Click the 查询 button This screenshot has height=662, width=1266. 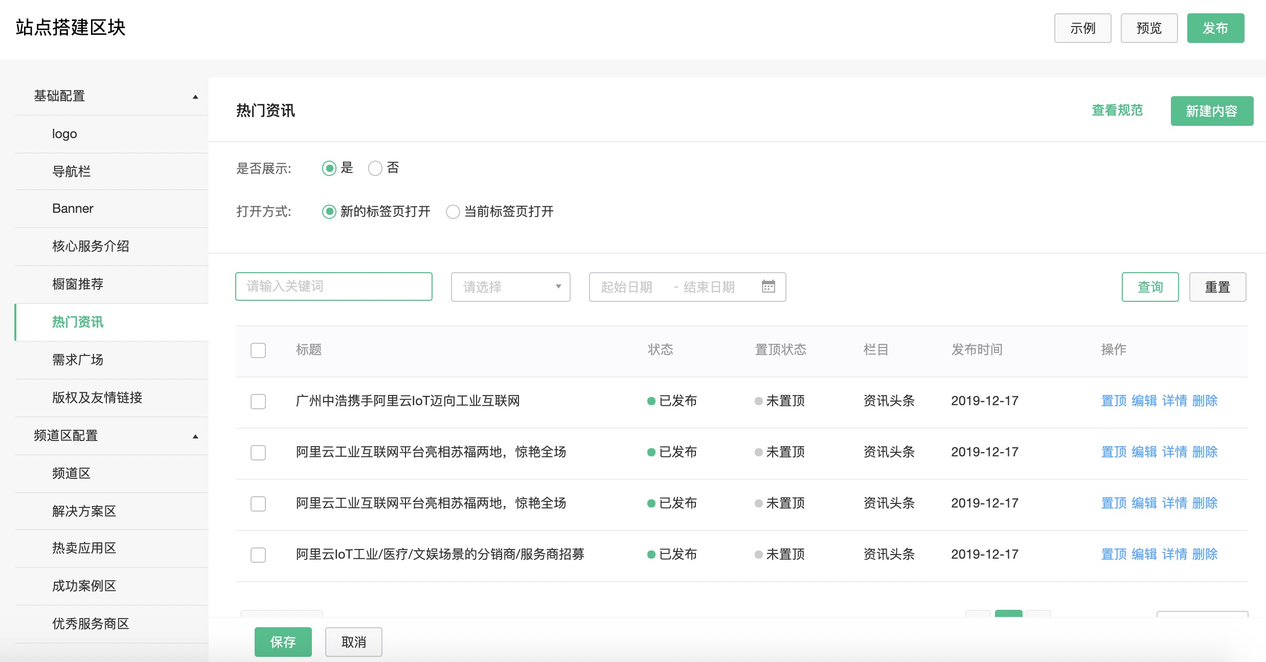point(1150,287)
